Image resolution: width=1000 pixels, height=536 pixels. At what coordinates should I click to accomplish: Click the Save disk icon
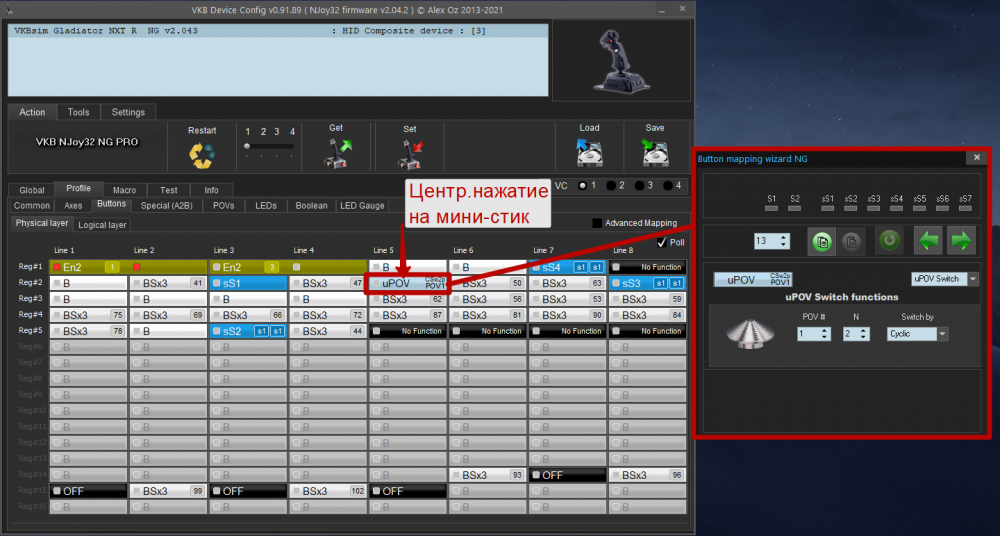tap(655, 154)
